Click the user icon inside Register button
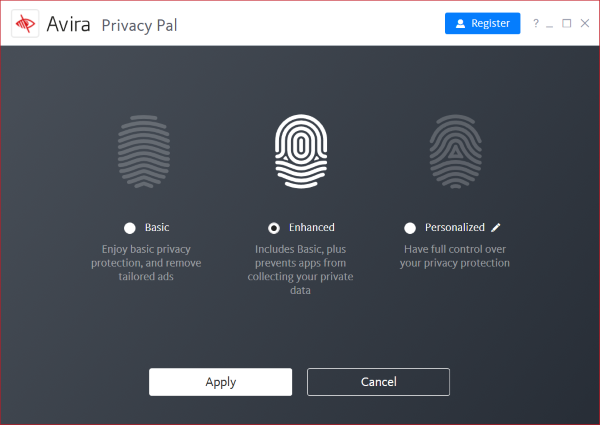Screen dimensions: 600x425 [460, 24]
